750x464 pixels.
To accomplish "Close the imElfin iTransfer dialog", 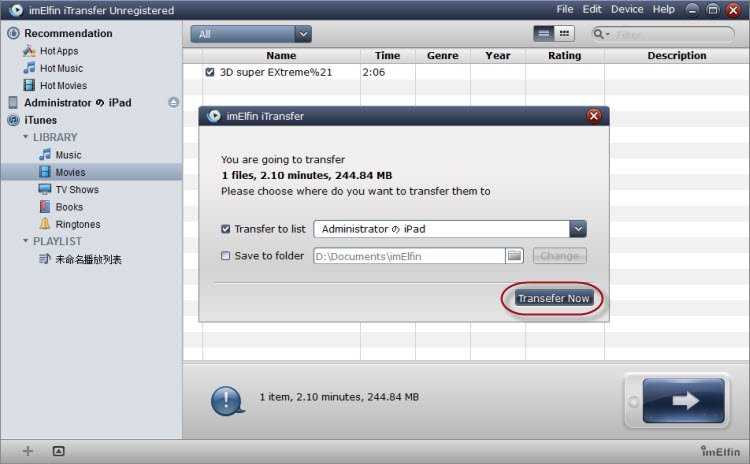I will click(594, 116).
